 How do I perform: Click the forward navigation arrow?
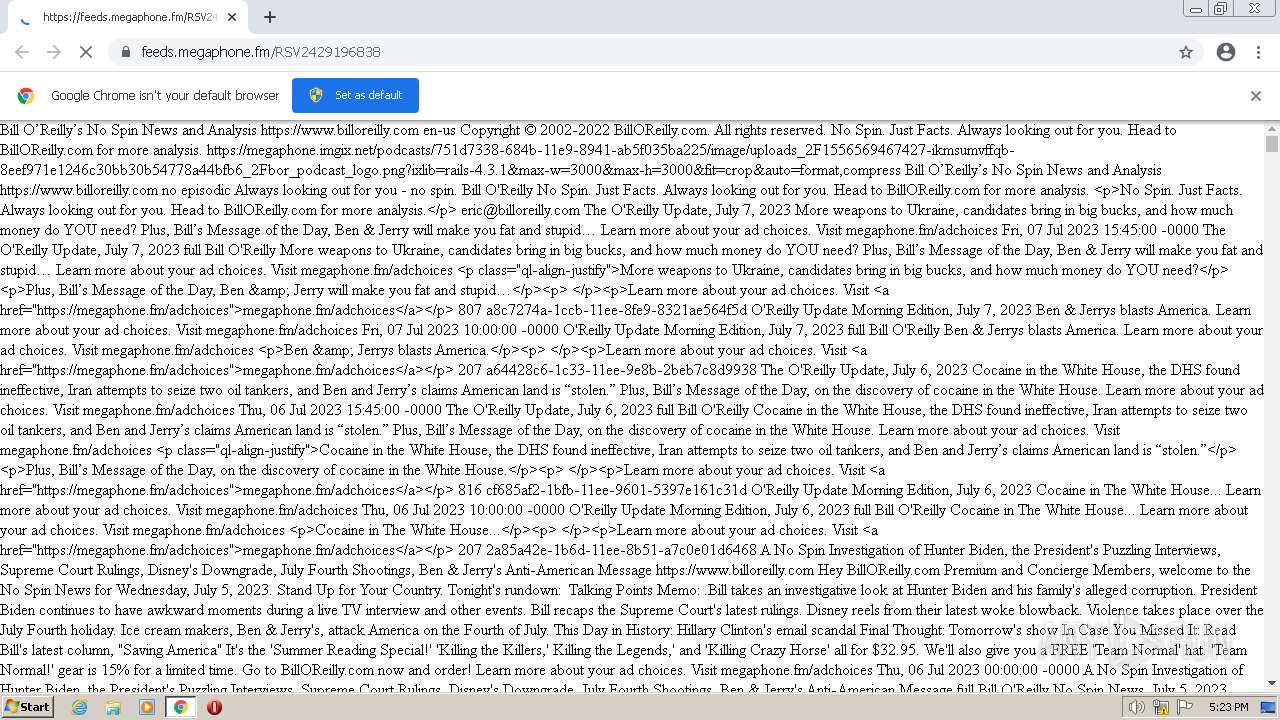point(54,52)
